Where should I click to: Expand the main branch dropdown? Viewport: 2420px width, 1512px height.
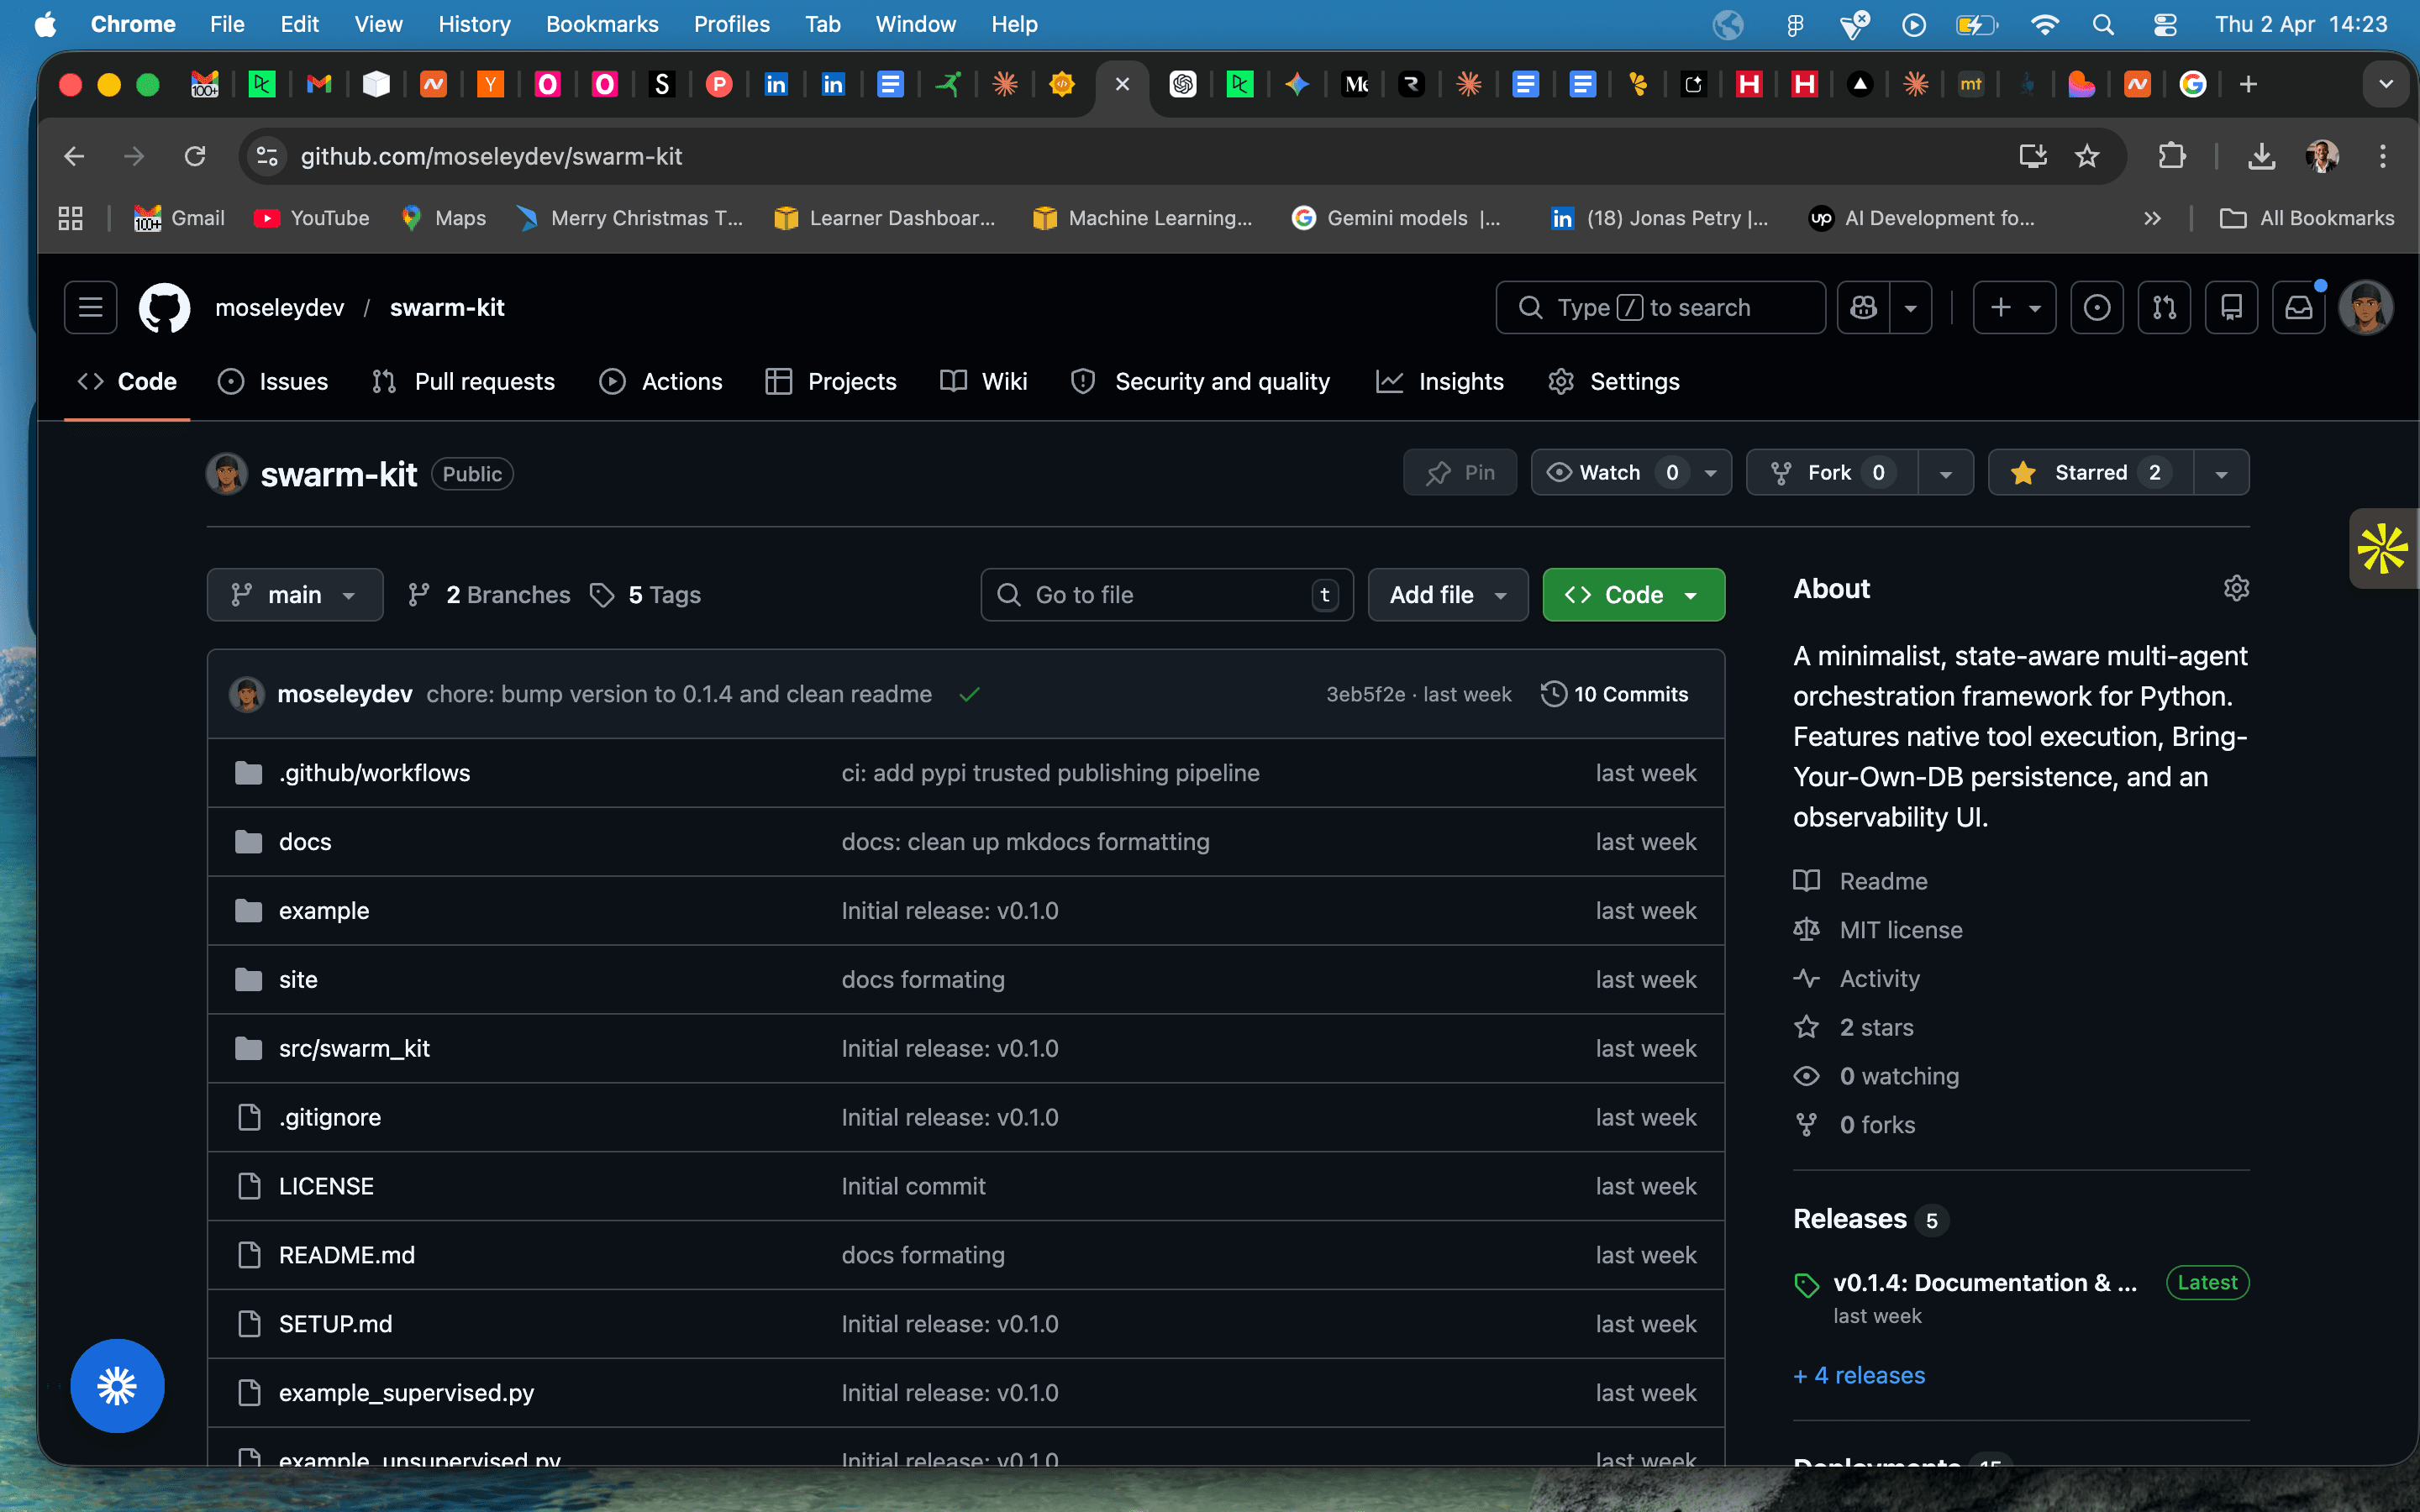click(x=294, y=595)
